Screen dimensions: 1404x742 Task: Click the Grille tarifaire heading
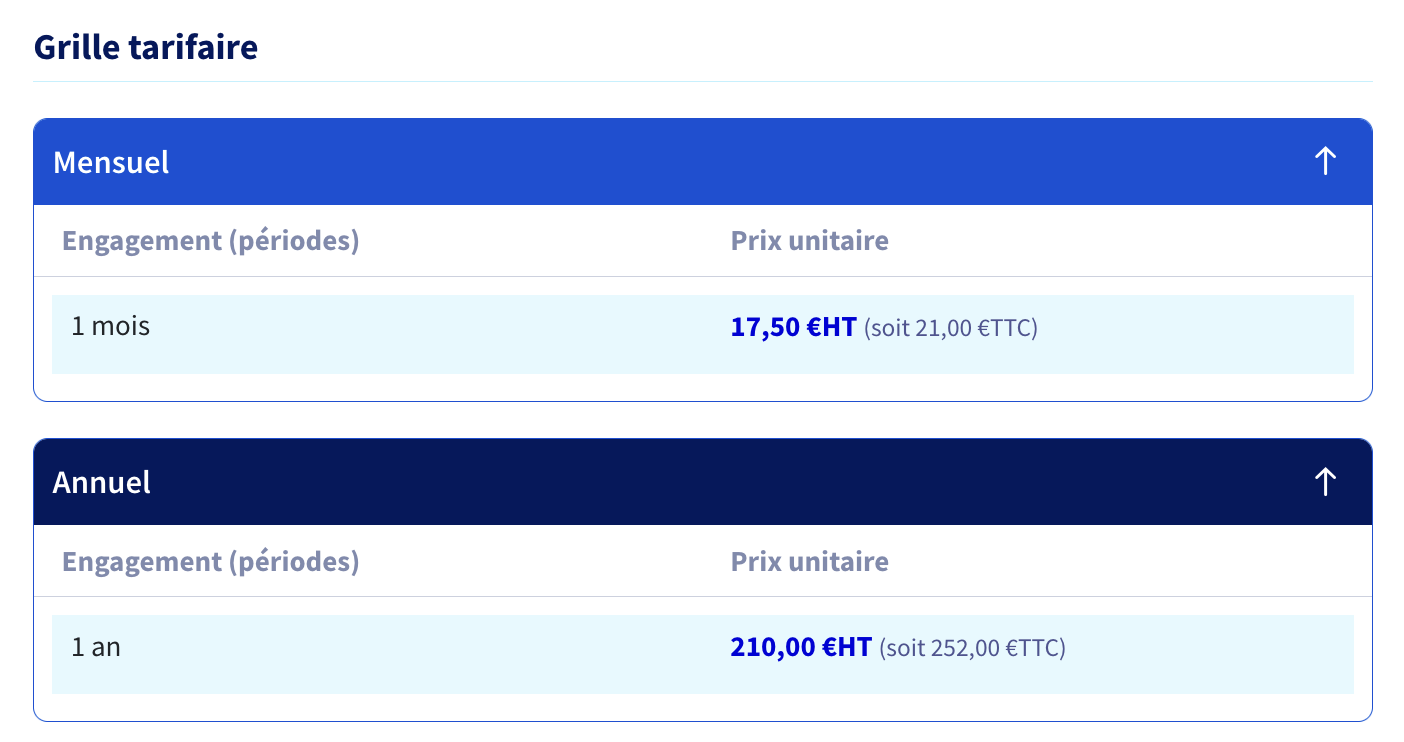point(146,47)
